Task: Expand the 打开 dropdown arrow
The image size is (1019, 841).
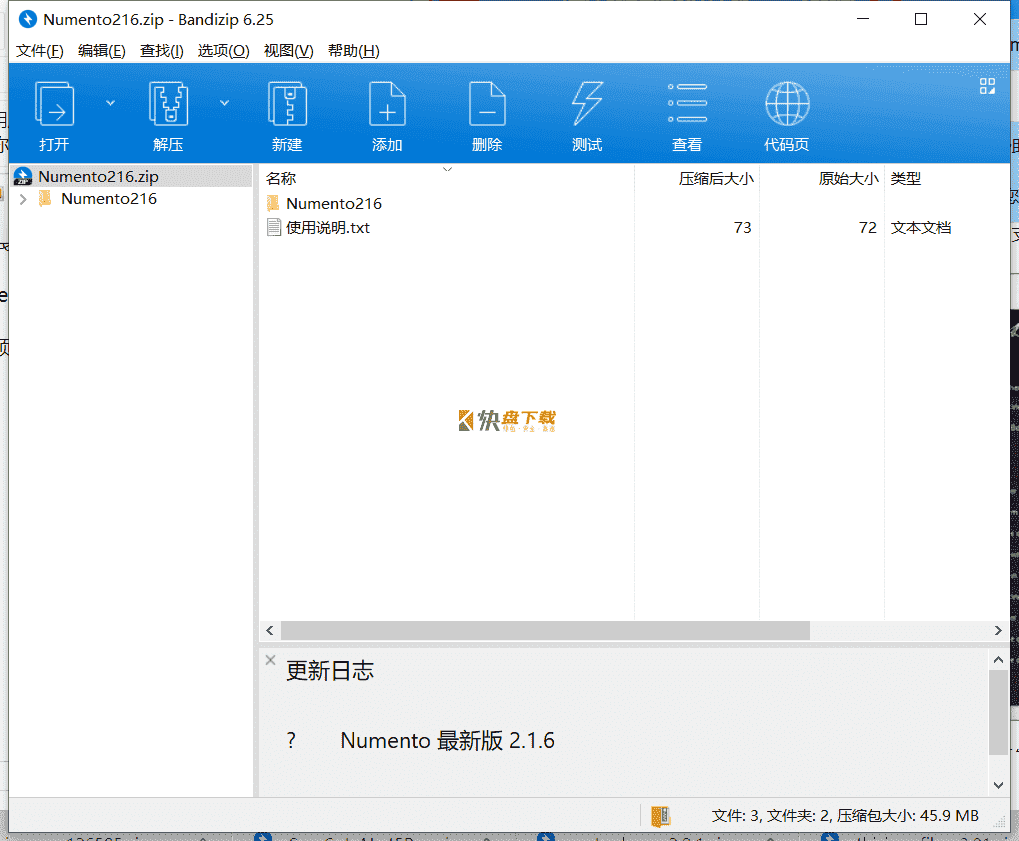Action: [110, 103]
